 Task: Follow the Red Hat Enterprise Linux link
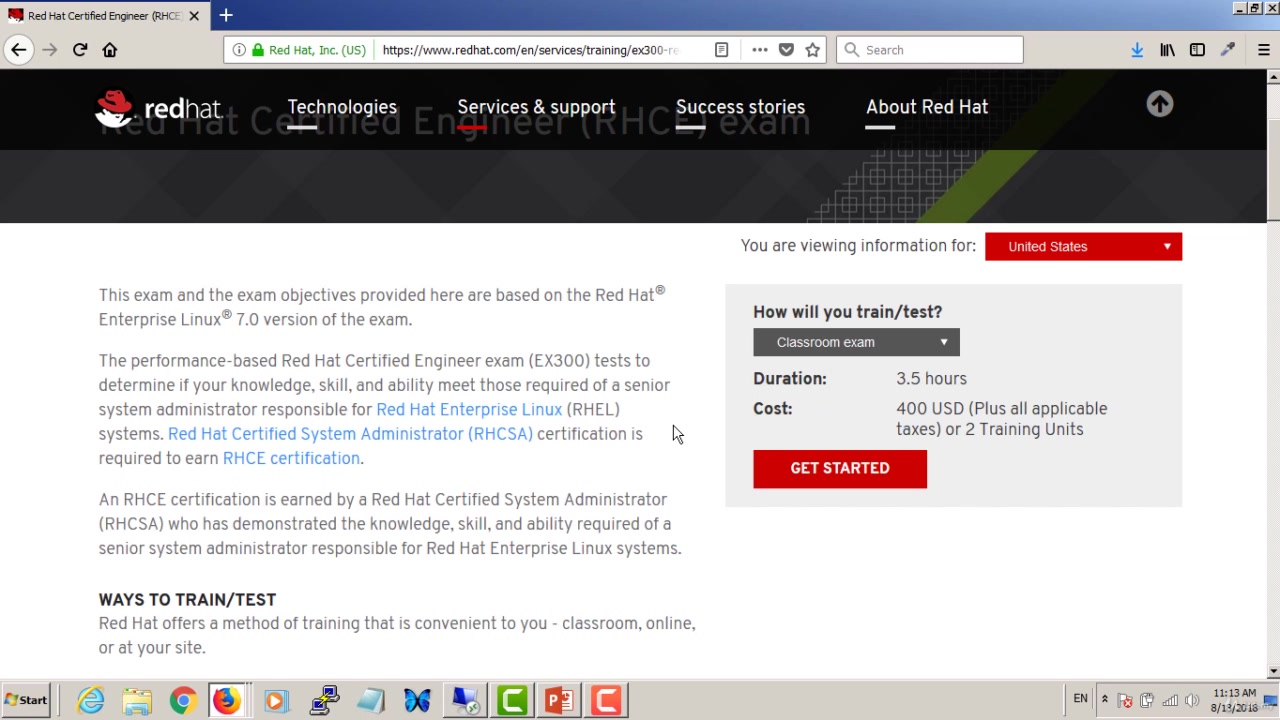click(x=469, y=410)
